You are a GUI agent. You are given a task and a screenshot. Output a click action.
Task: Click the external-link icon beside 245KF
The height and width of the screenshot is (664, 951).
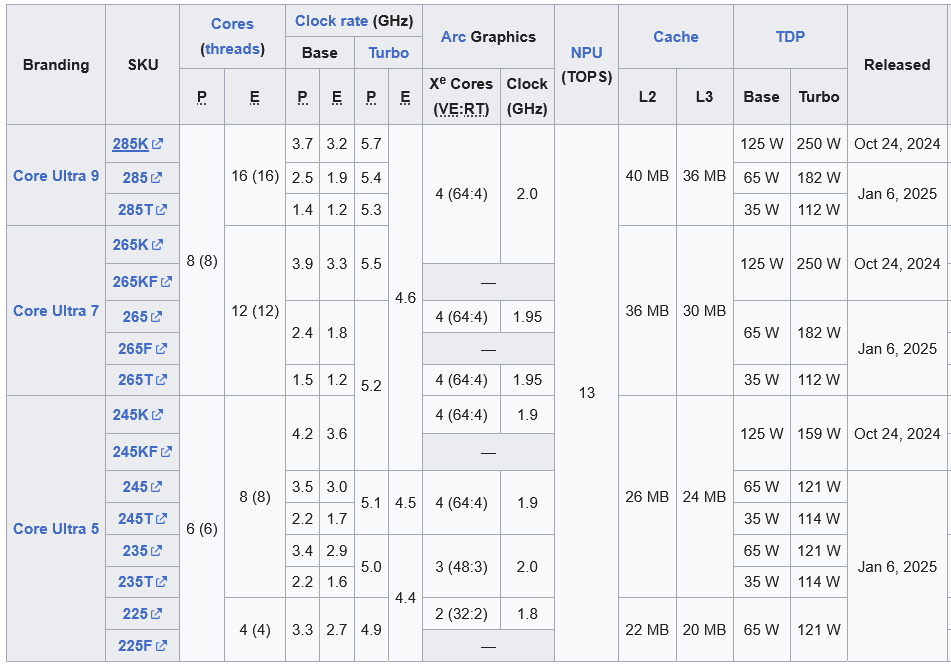pos(166,452)
